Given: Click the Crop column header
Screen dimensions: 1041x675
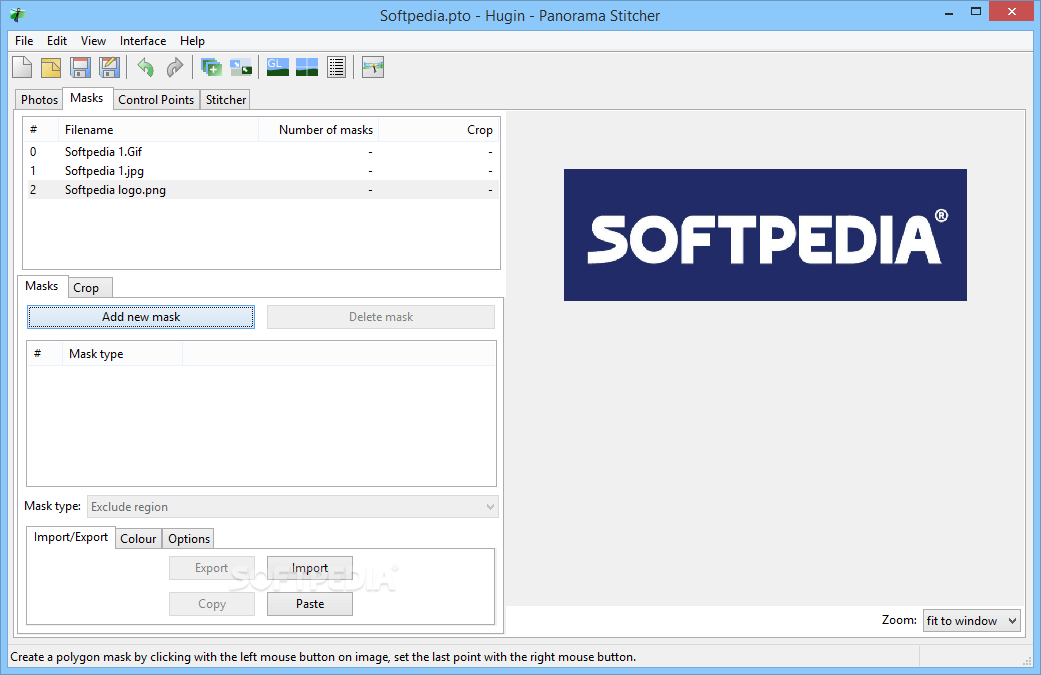Looking at the screenshot, I should click(438, 130).
